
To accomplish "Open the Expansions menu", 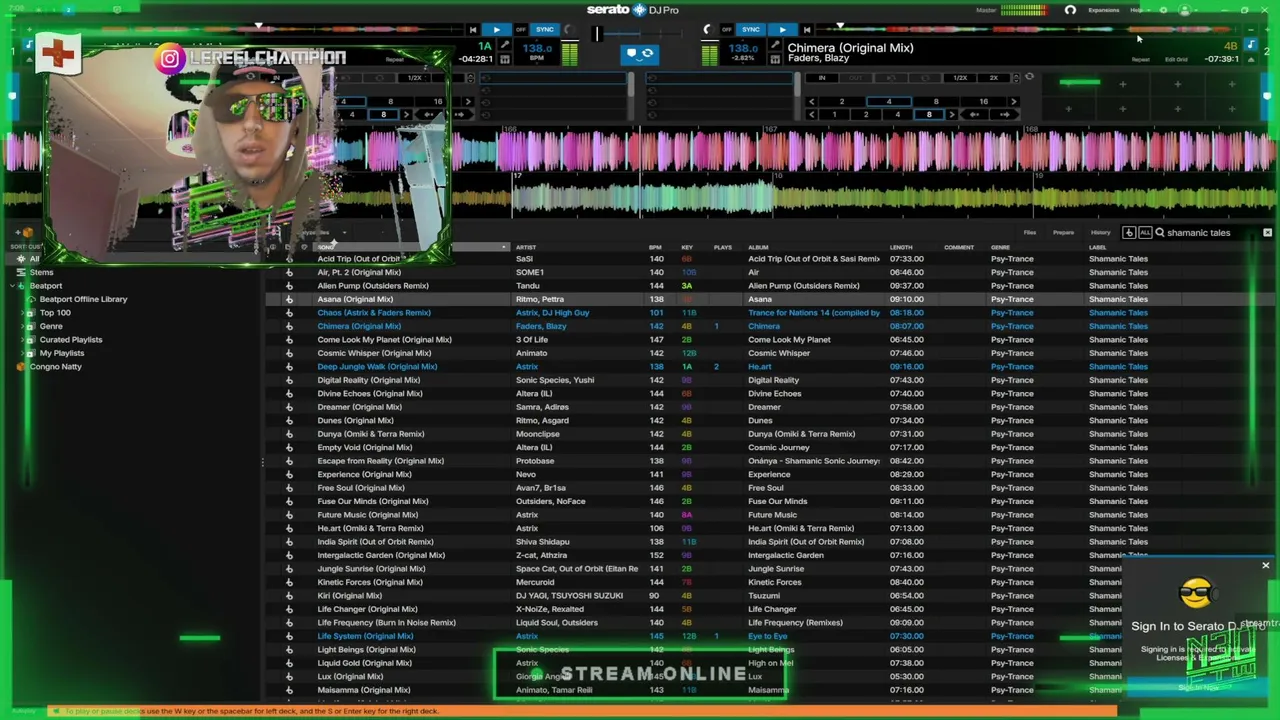I will point(1104,10).
